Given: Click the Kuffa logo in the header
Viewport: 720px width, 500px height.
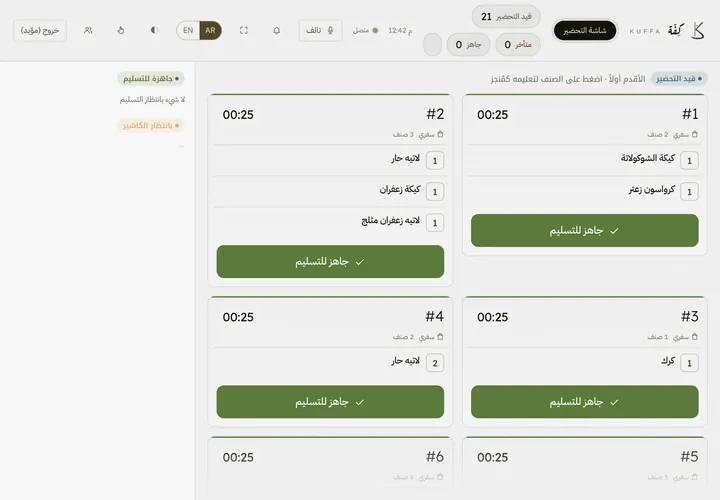Looking at the screenshot, I should 667,31.
